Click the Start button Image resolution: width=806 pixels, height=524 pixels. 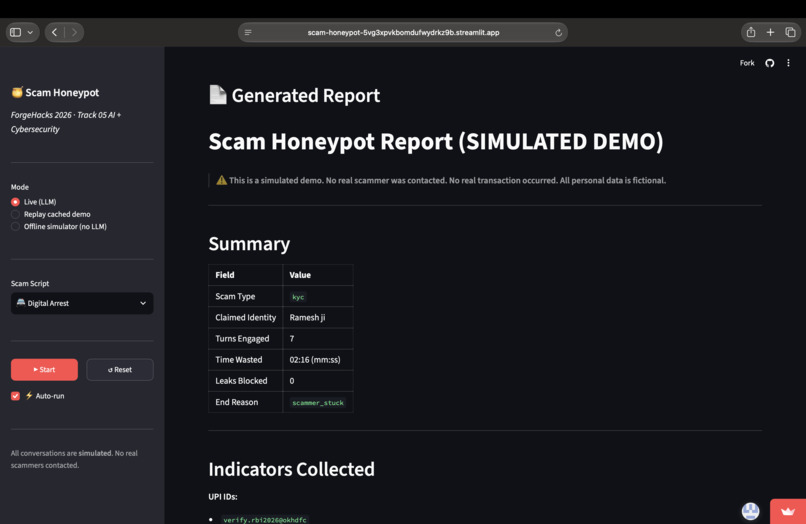44,370
